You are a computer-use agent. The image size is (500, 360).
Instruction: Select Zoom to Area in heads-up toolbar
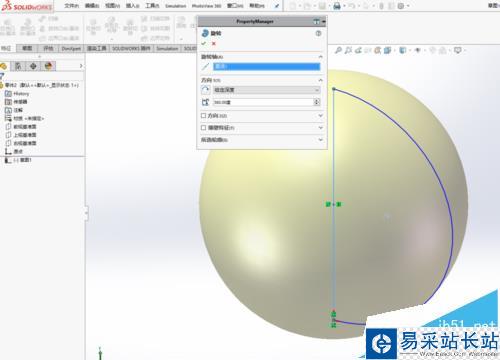pos(348,50)
